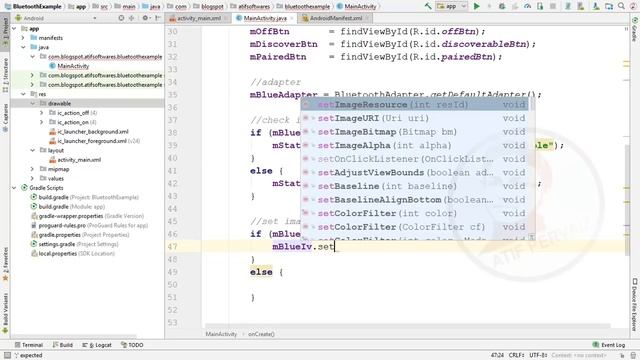Viewport: 640px width, 360px height.
Task: Toggle the Structure side panel tab
Action: (5, 75)
